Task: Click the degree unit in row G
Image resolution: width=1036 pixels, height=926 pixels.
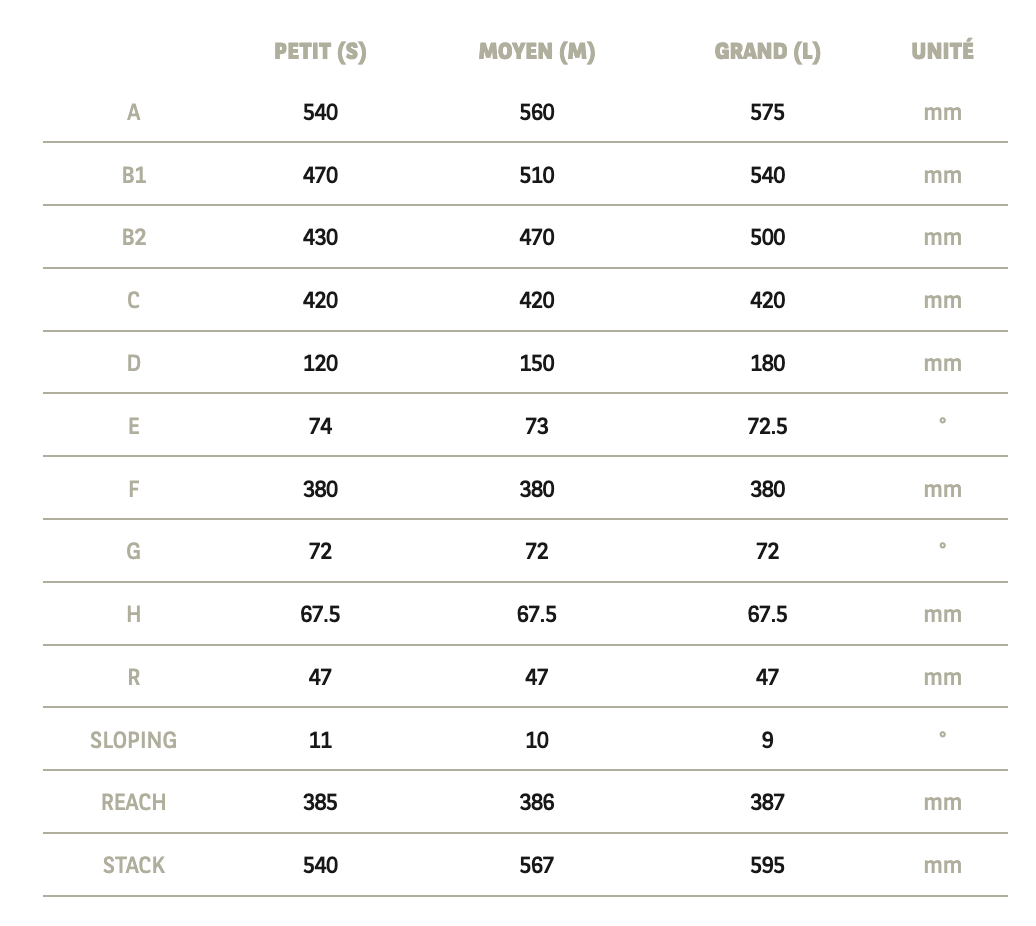Action: (x=942, y=546)
